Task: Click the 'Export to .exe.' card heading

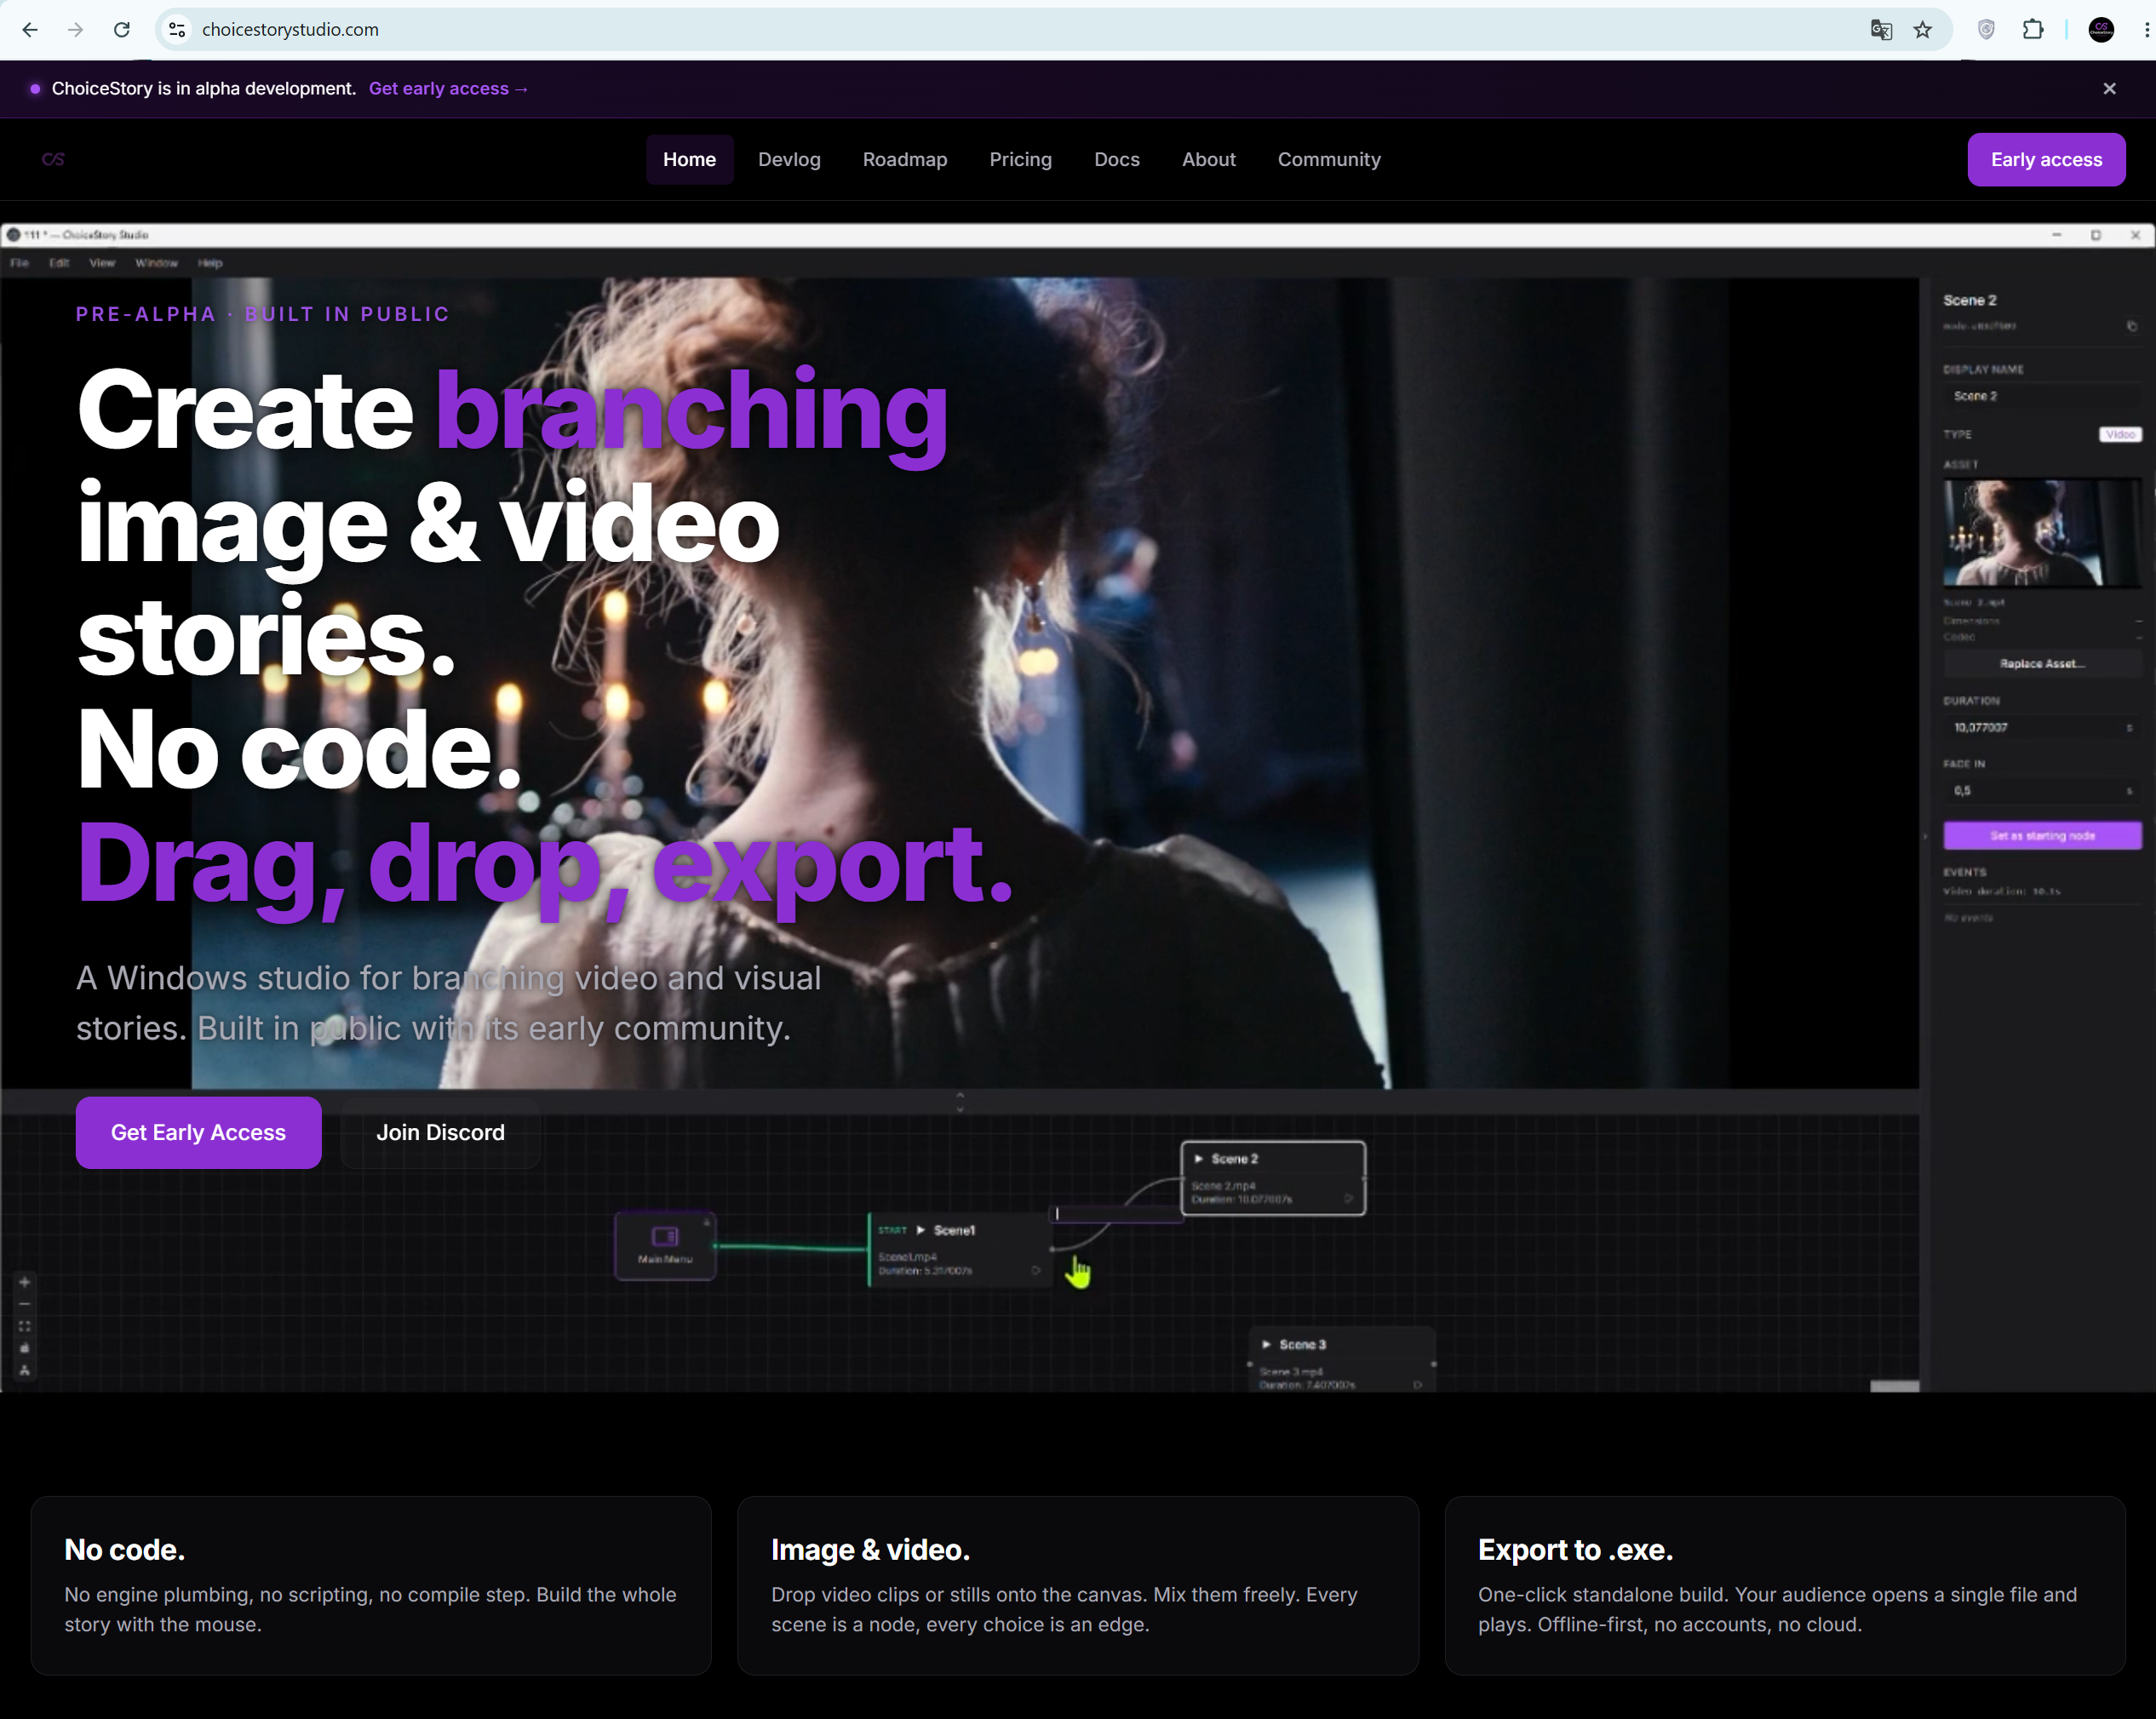Action: point(1575,1549)
